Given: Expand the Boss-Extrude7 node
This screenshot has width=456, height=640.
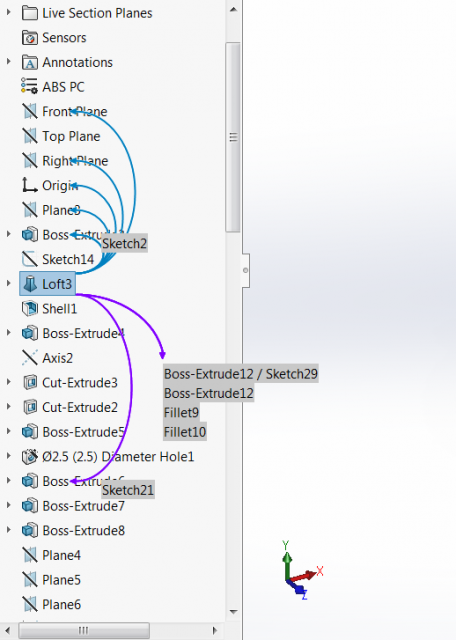Looking at the screenshot, I should pos(8,505).
